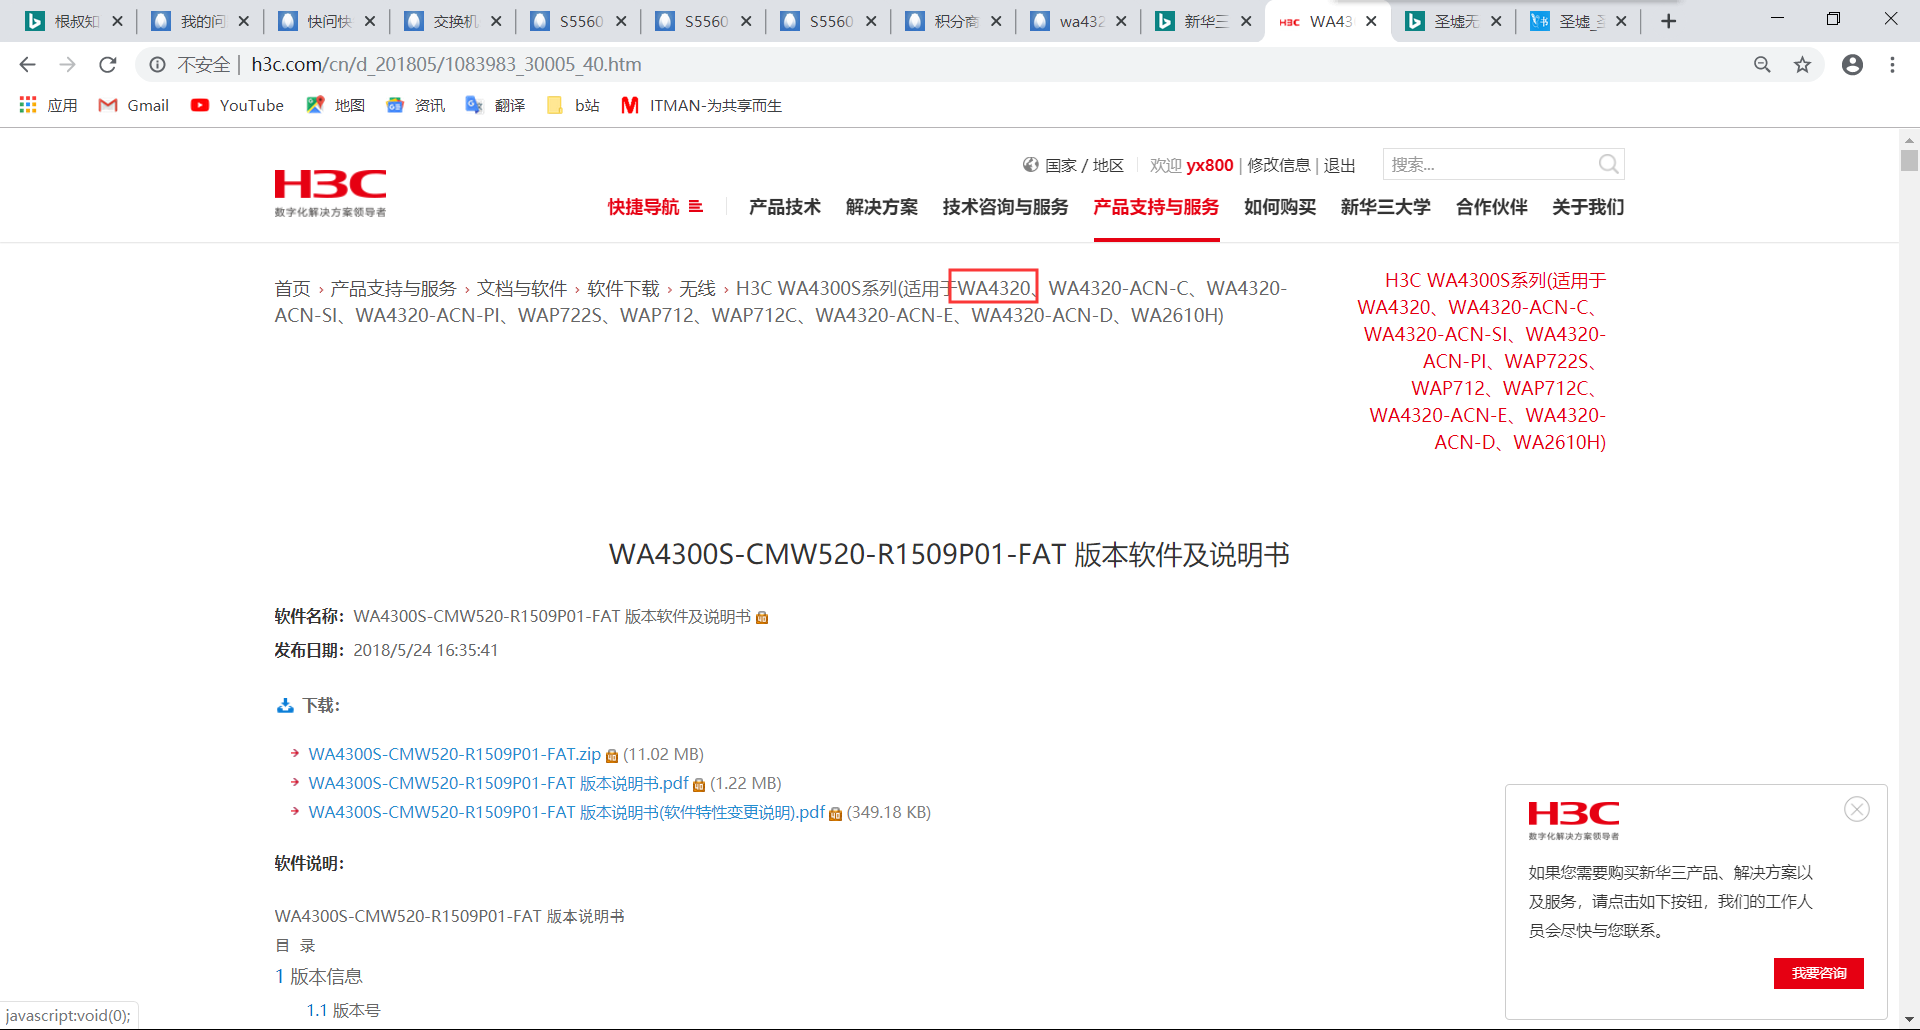The height and width of the screenshot is (1030, 1920).
Task: Bookmark this page with the star
Action: [1802, 65]
